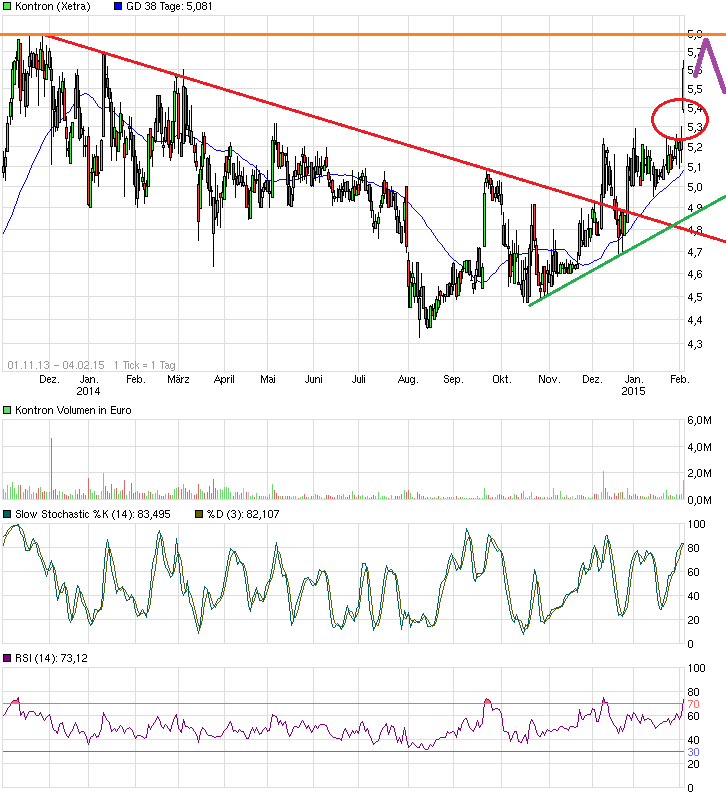
Task: Click the green Kontron (Xetra) legend swatch
Action: point(7,7)
